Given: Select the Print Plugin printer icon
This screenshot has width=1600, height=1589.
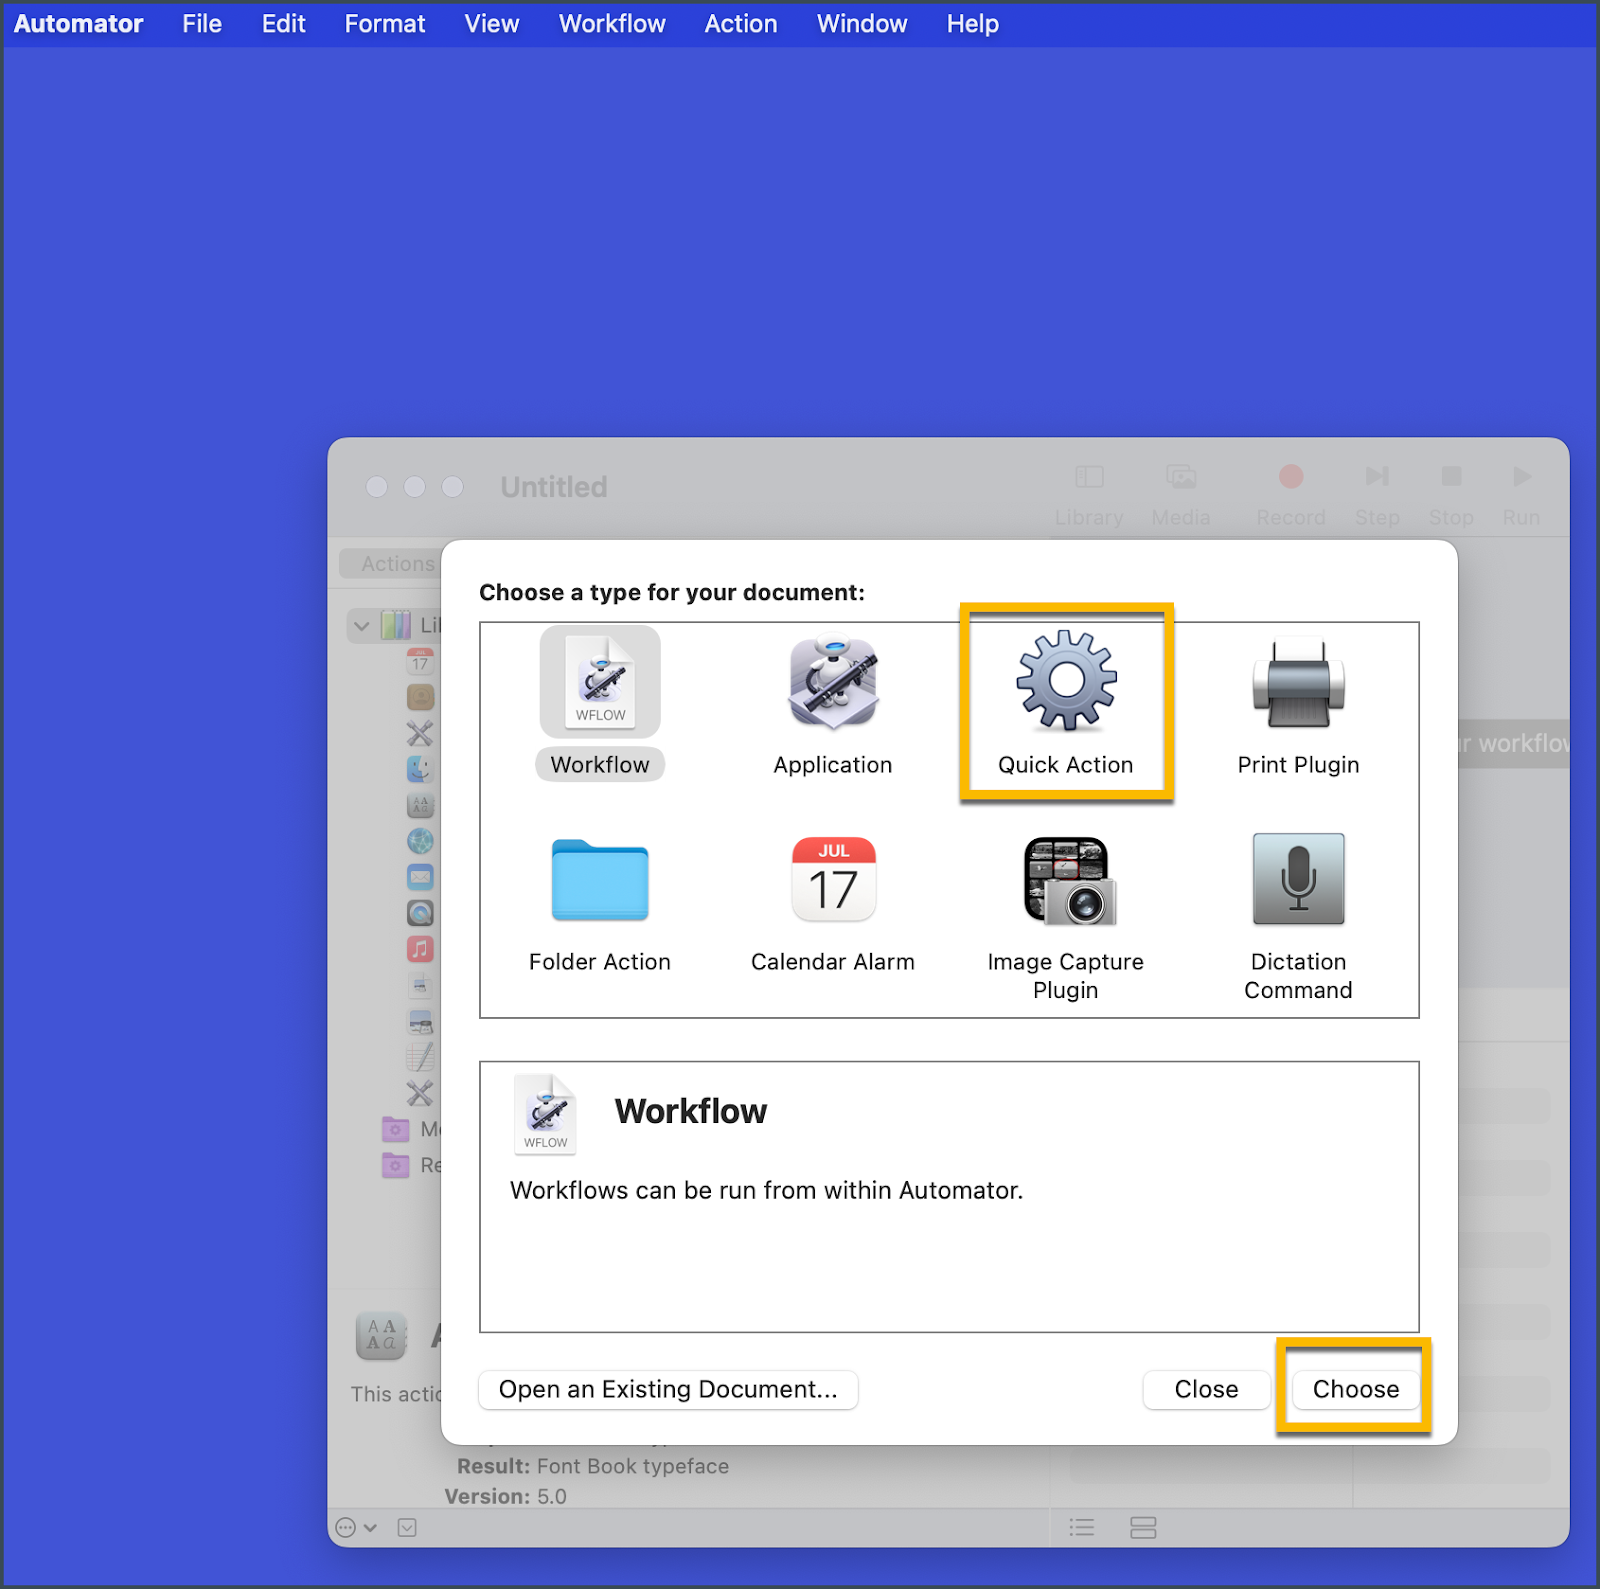Looking at the screenshot, I should 1298,684.
